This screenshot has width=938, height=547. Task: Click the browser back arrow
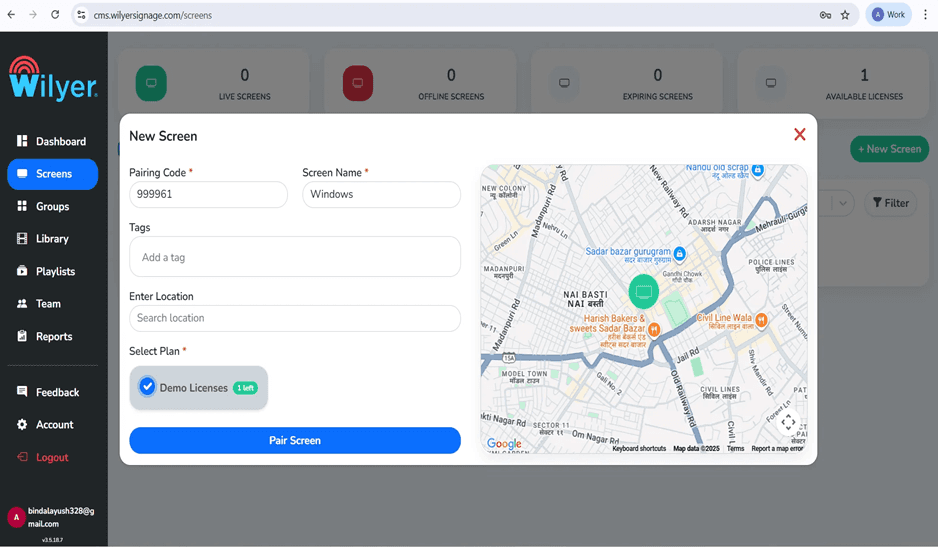tap(11, 15)
